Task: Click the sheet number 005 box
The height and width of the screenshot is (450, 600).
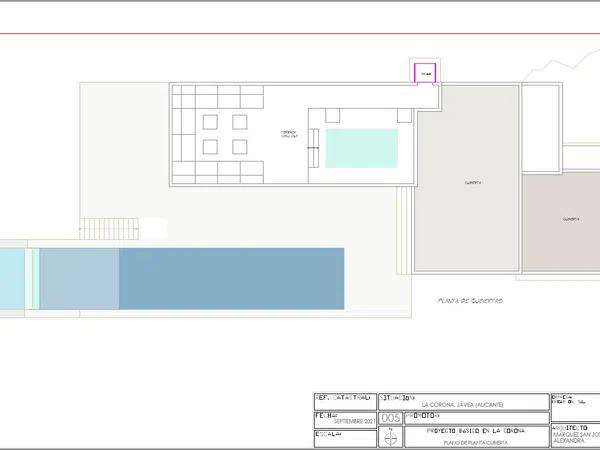Action: click(x=391, y=417)
